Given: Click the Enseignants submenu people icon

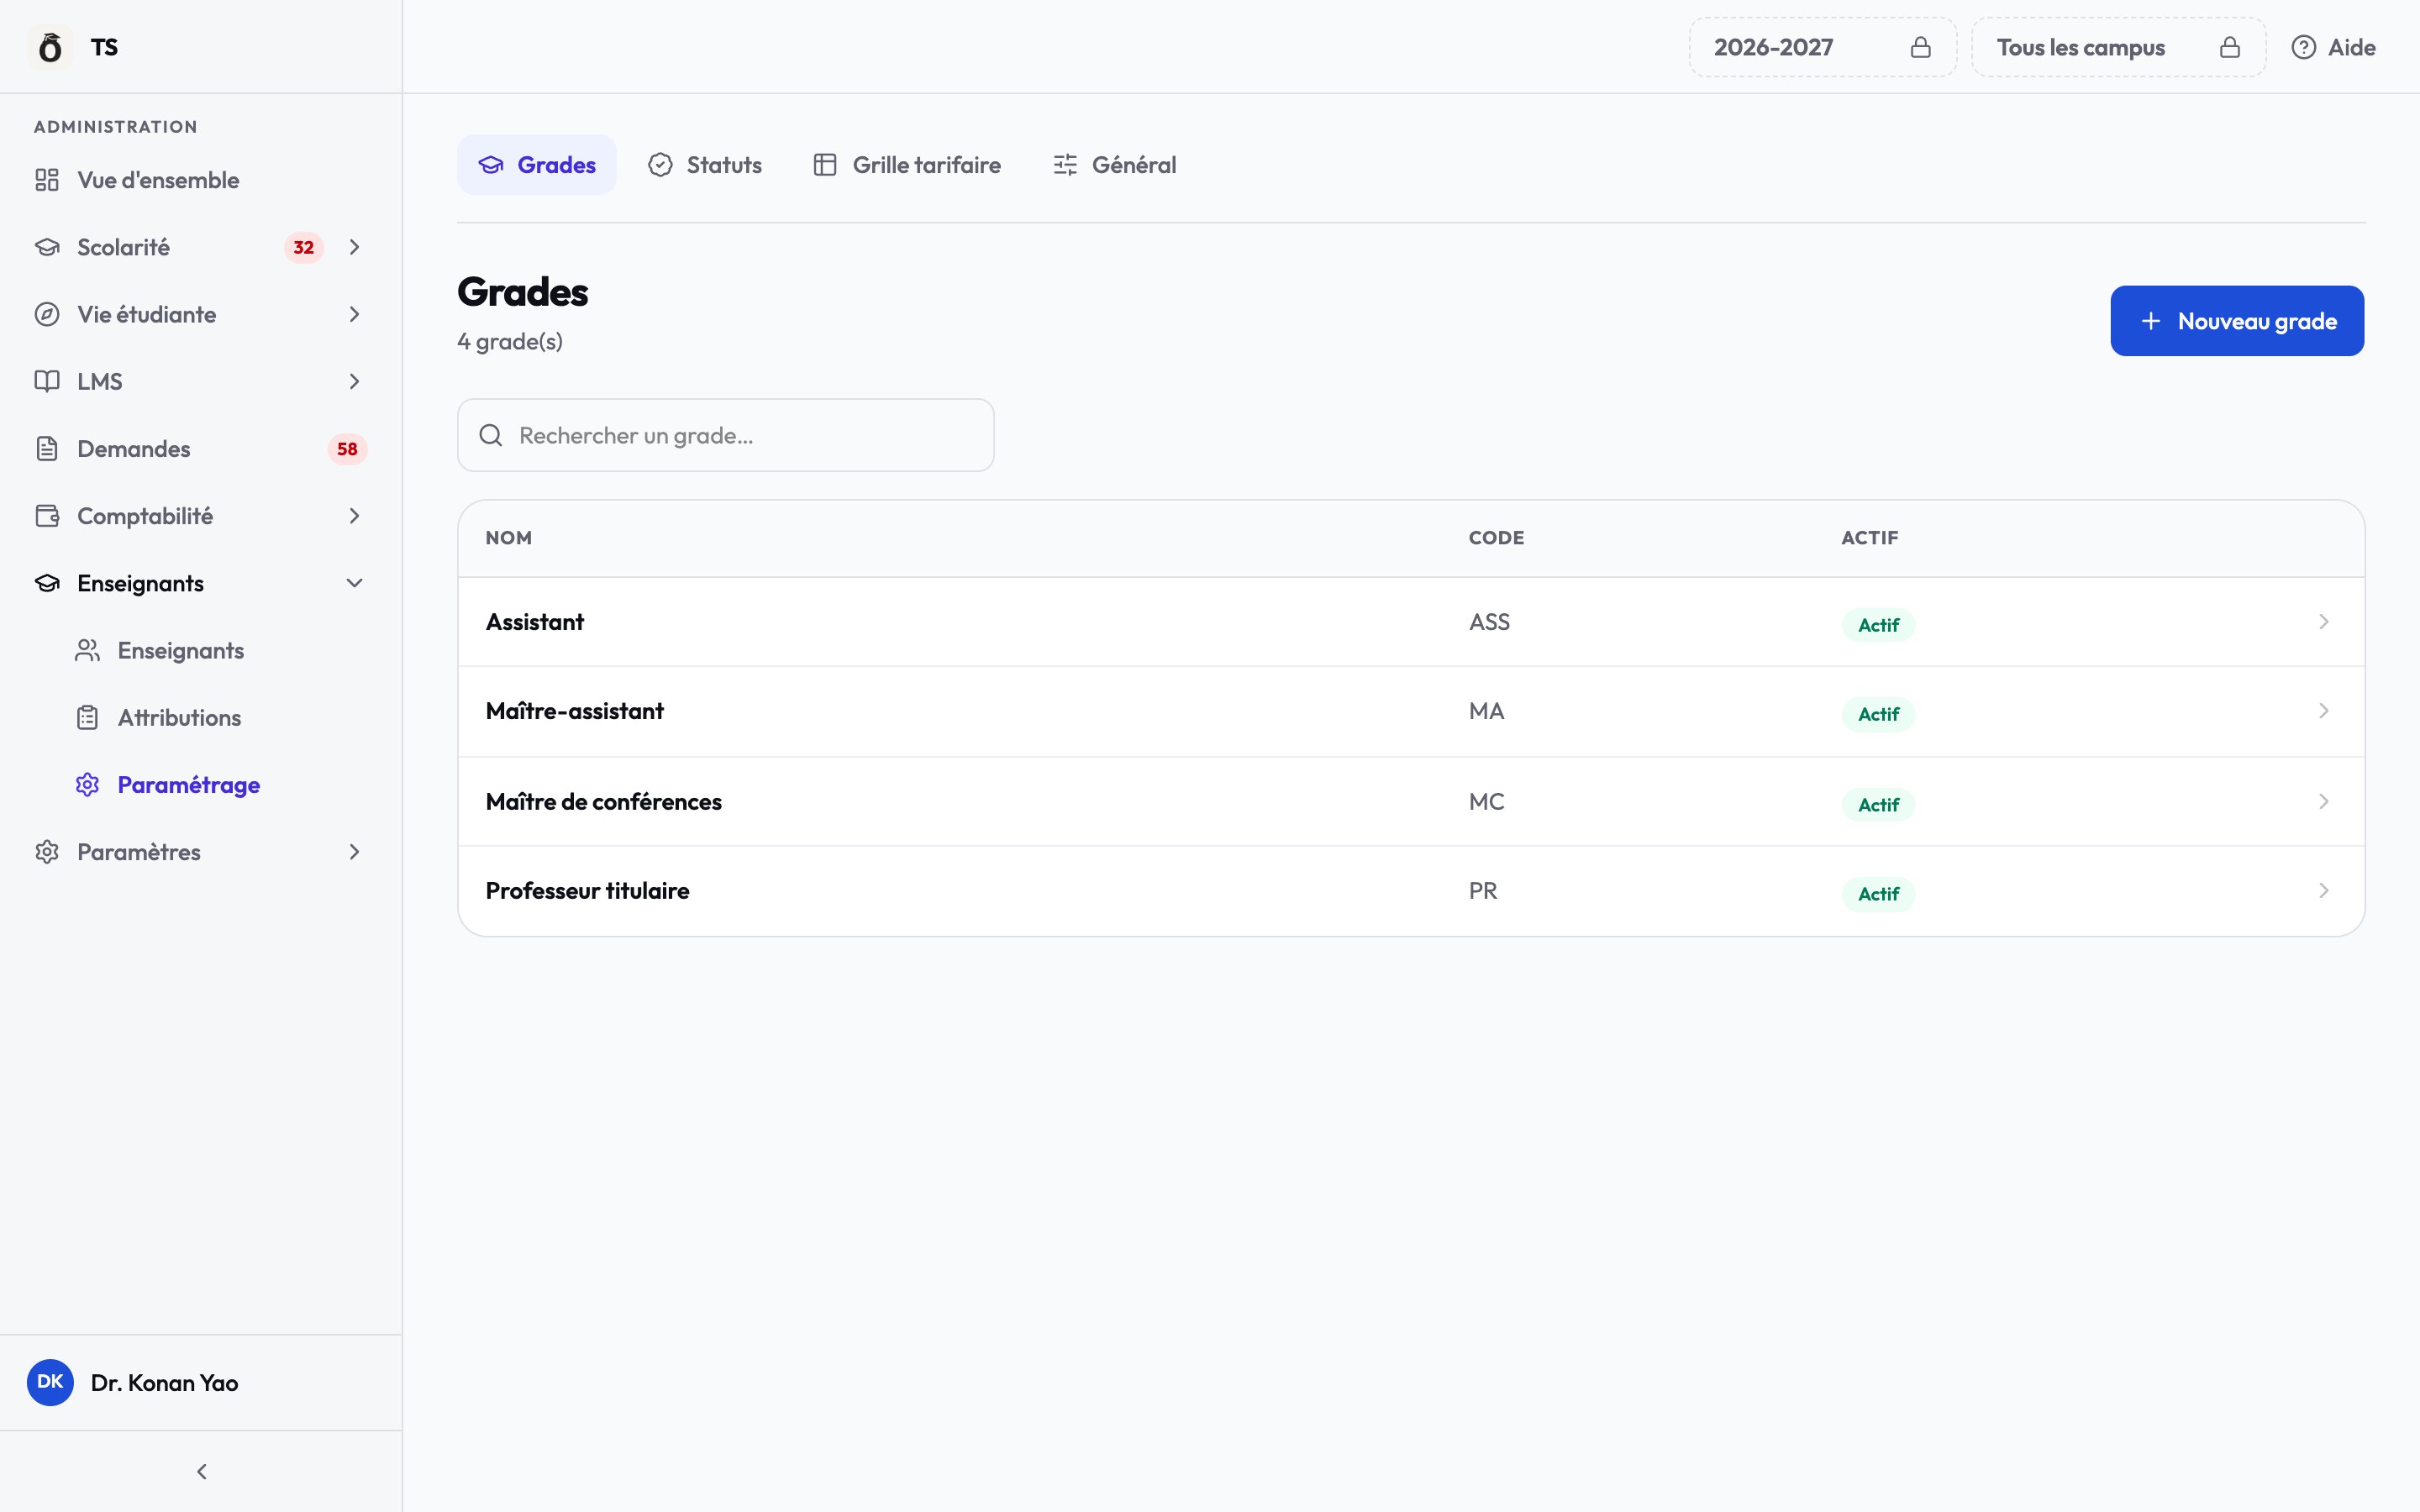Looking at the screenshot, I should (x=88, y=650).
